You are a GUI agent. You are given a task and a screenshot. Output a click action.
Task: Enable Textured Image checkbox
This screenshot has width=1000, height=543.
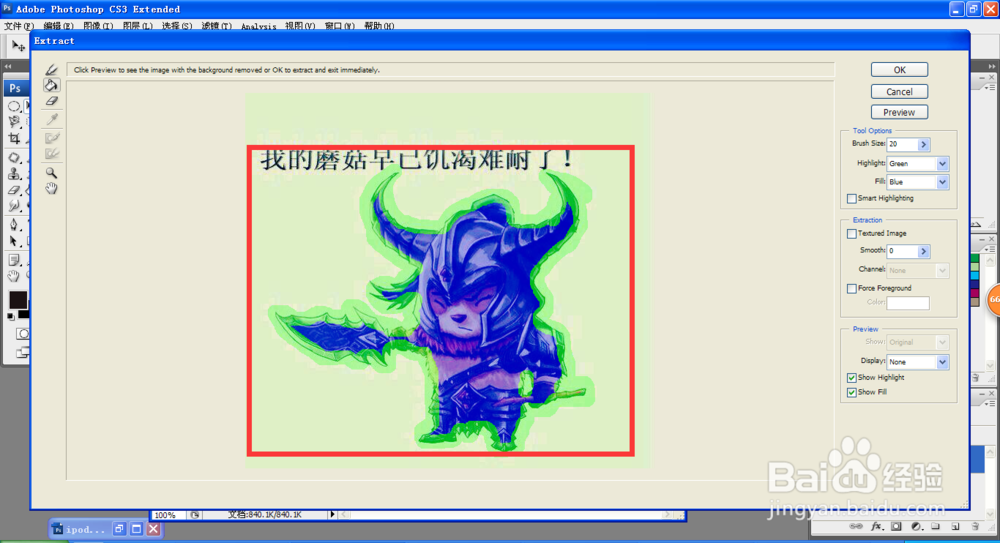pyautogui.click(x=851, y=234)
